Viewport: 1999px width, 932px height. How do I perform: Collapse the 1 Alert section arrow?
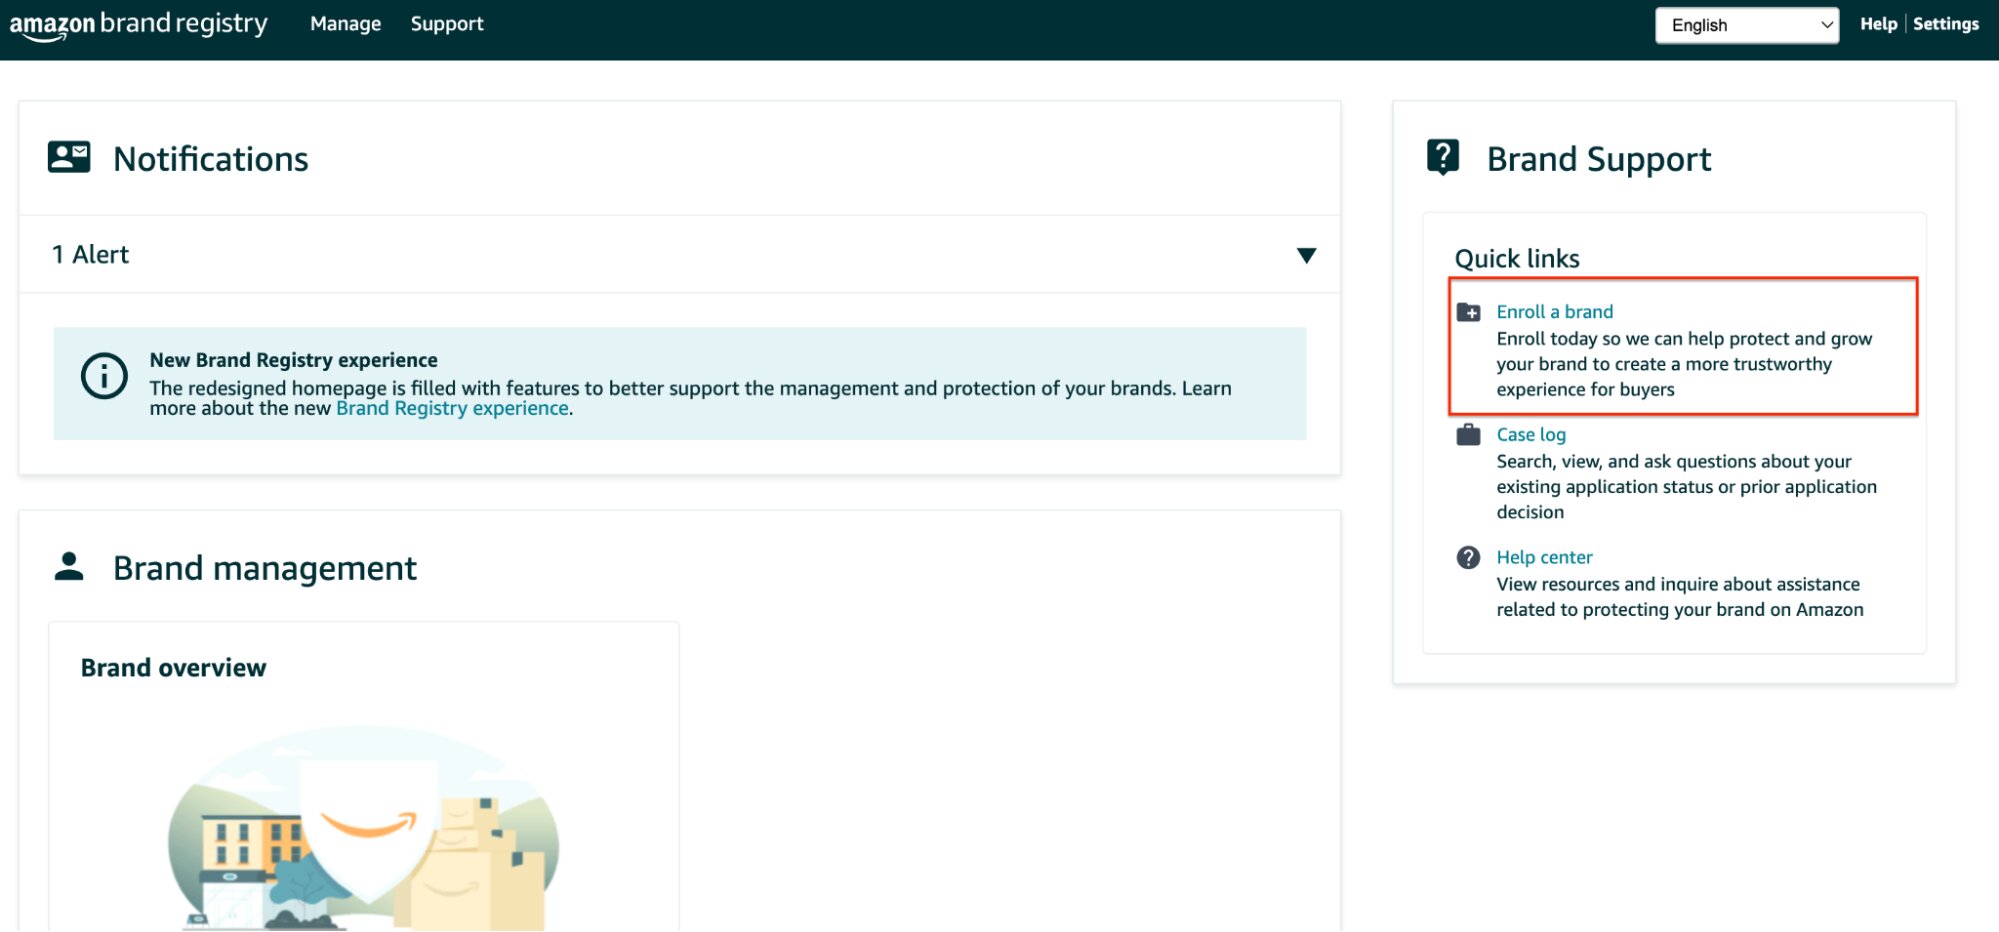pos(1306,255)
